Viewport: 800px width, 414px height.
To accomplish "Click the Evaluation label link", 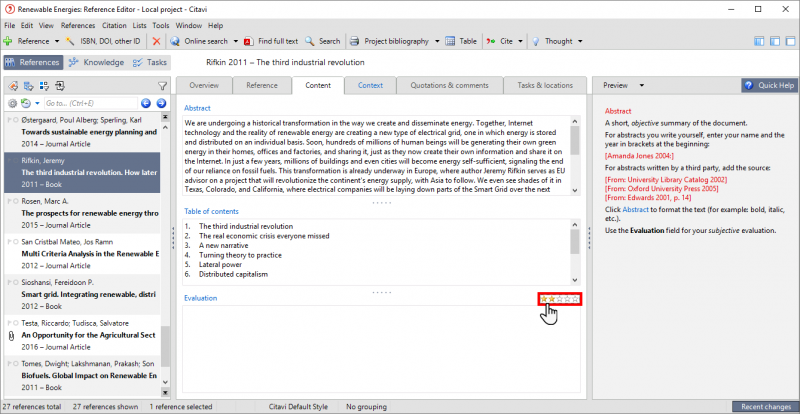I will (200, 298).
